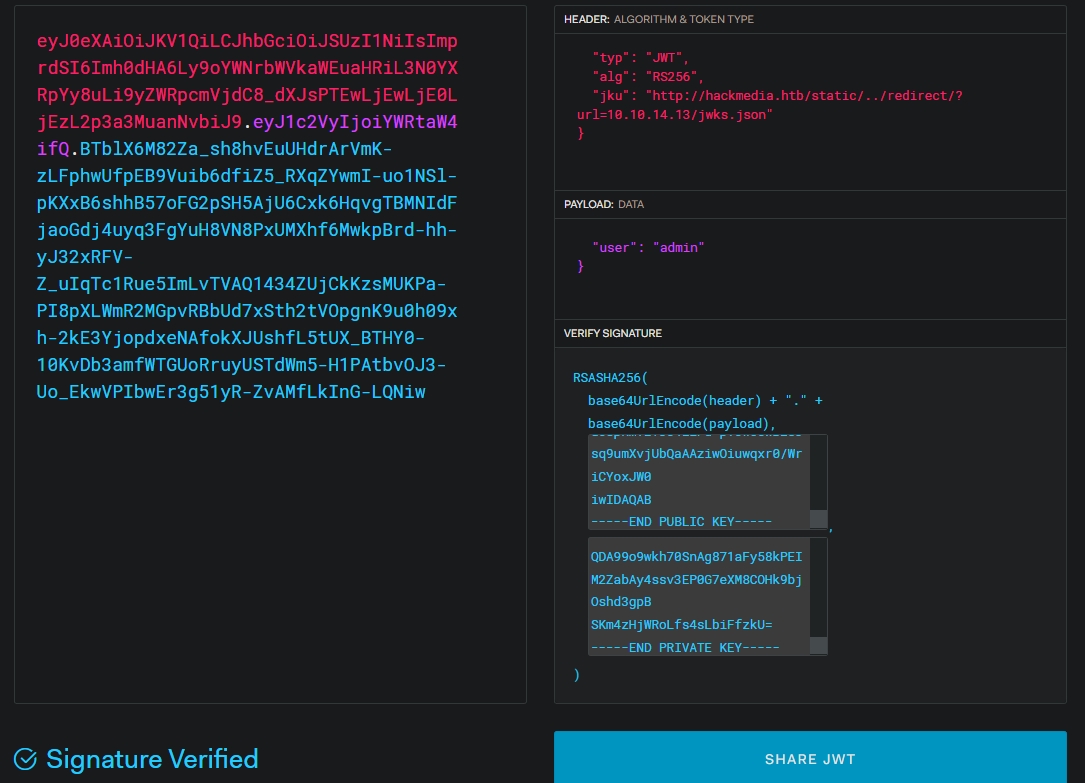The width and height of the screenshot is (1085, 783).
Task: Click the "typ": "JWT" line in header
Action: [640, 57]
